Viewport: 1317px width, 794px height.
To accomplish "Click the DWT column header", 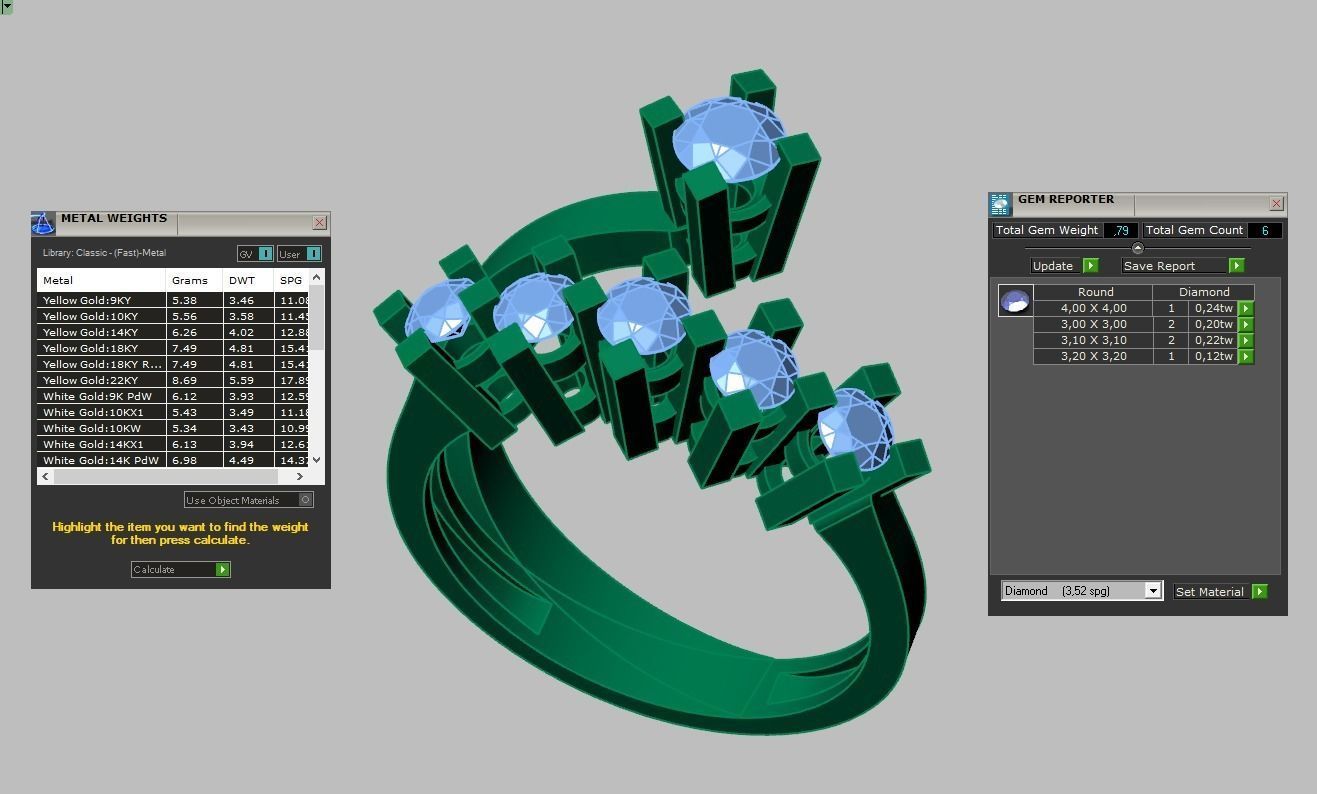I will tap(248, 280).
